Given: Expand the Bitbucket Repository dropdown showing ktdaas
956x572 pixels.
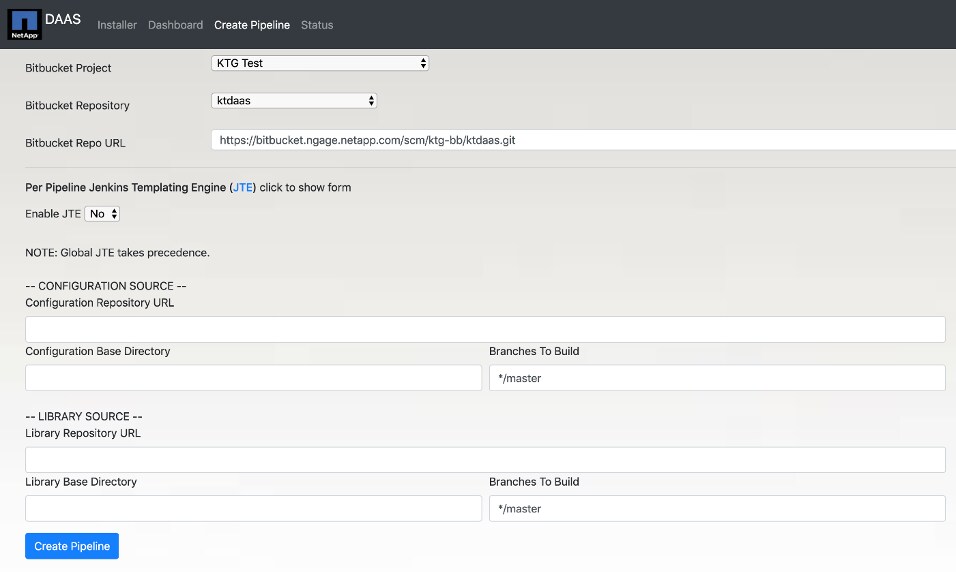Looking at the screenshot, I should 294,101.
